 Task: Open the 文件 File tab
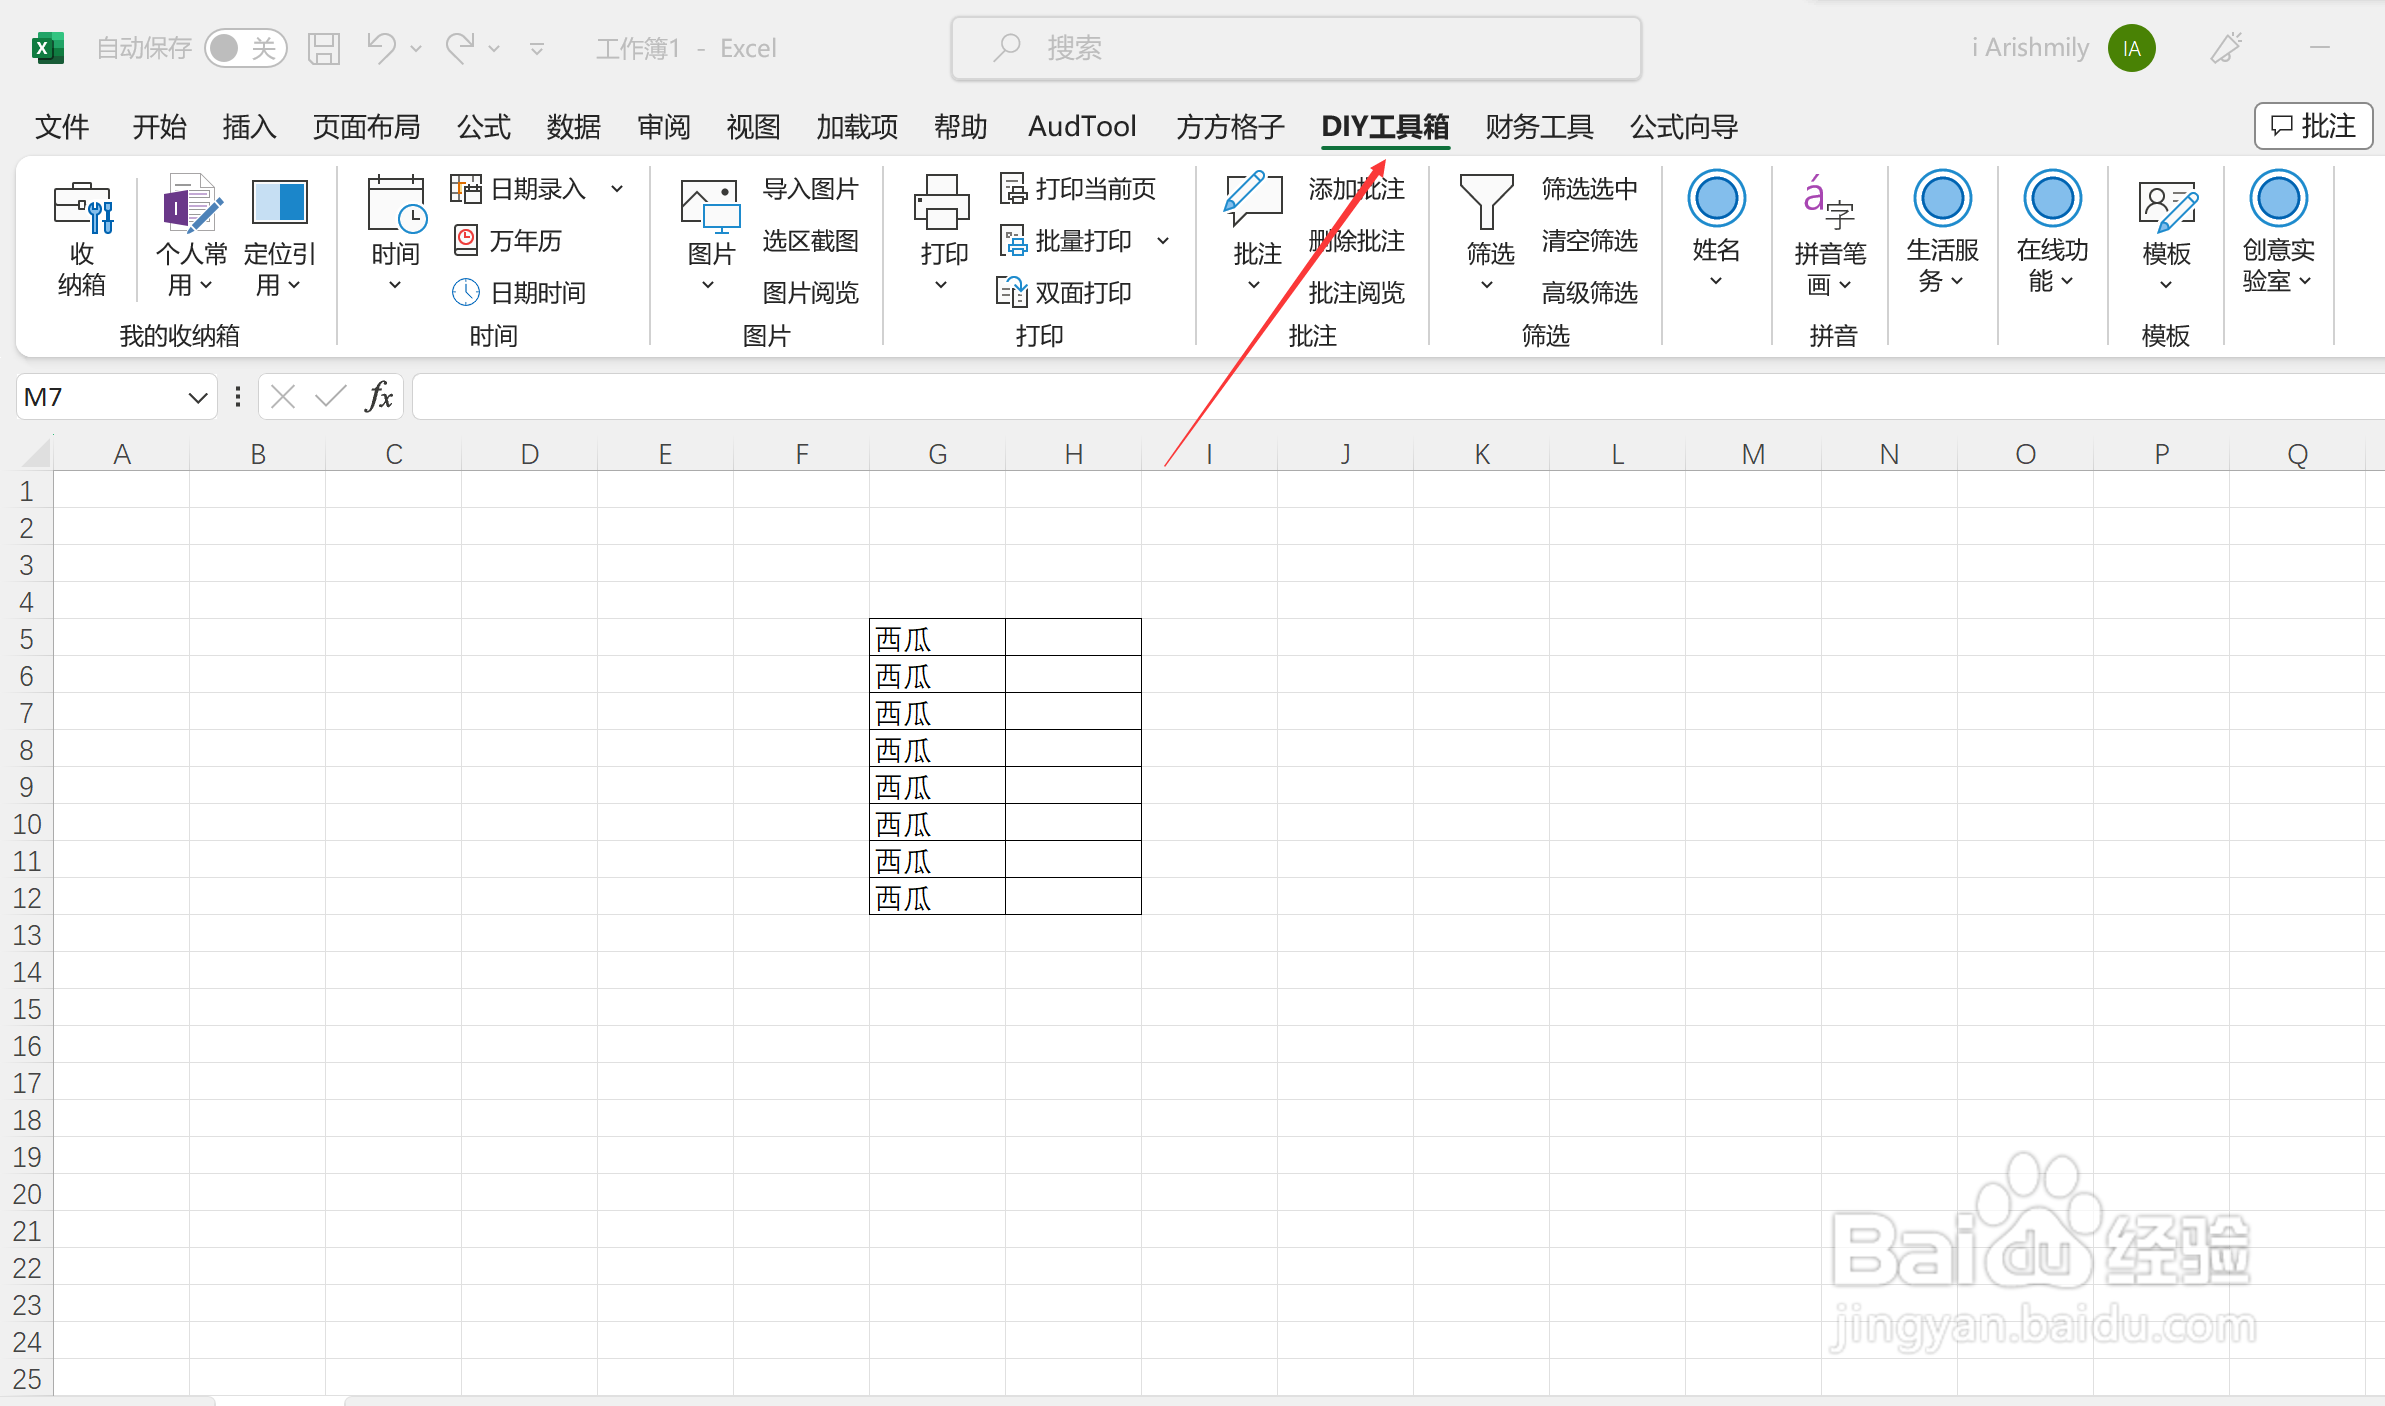point(62,127)
